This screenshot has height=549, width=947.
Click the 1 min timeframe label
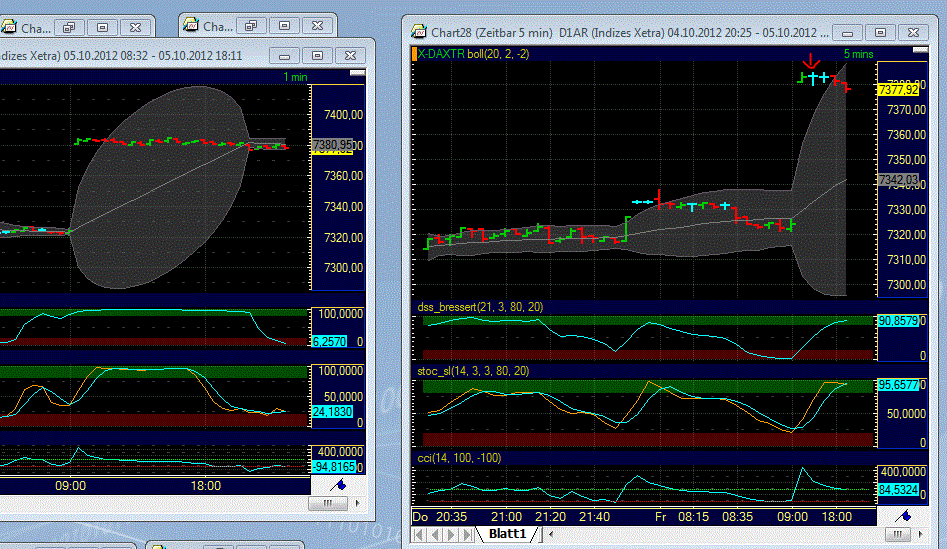(295, 77)
